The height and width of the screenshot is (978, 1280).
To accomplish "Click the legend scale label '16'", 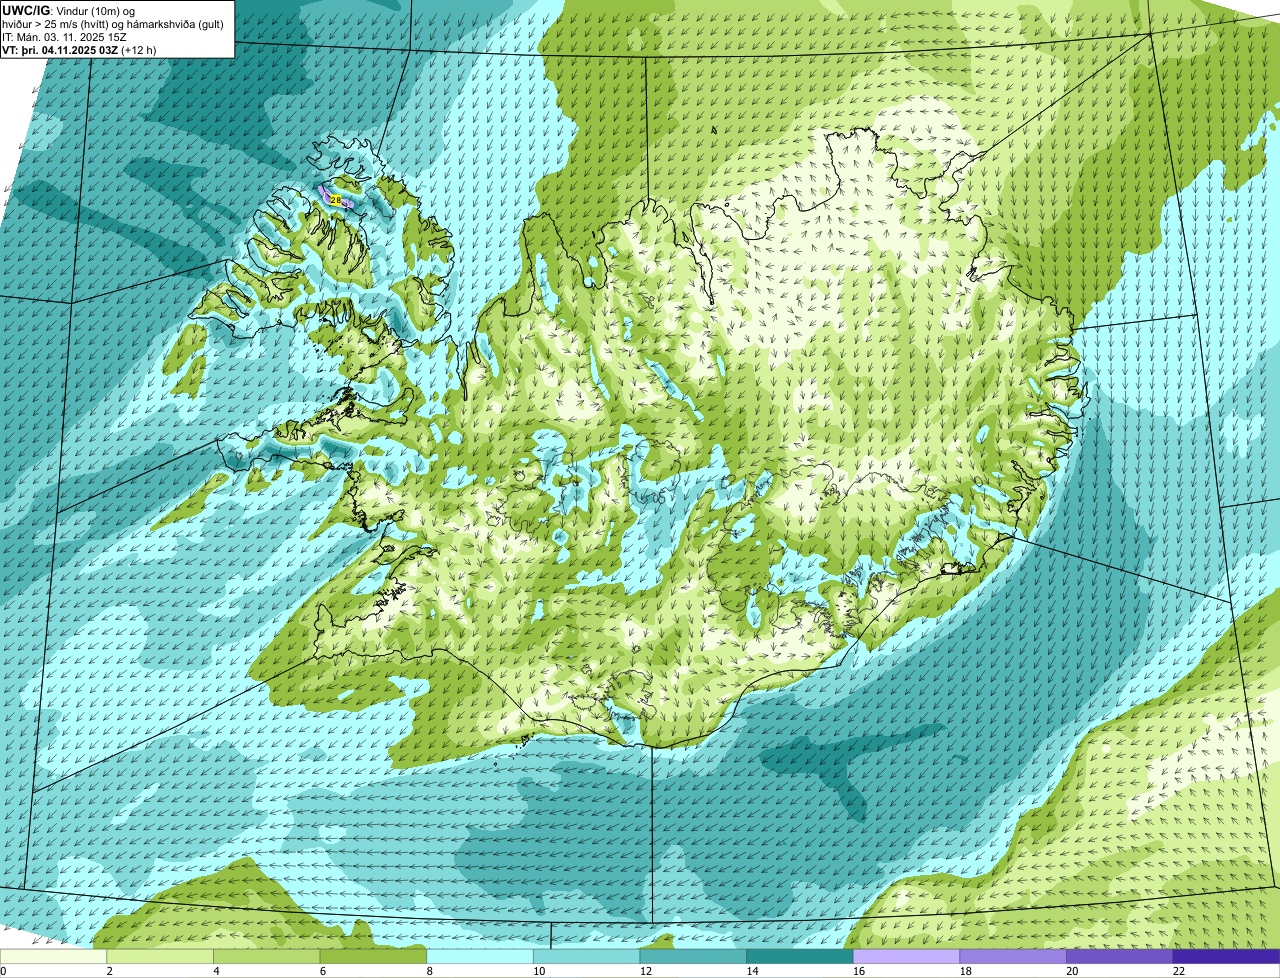I will pyautogui.click(x=858, y=971).
